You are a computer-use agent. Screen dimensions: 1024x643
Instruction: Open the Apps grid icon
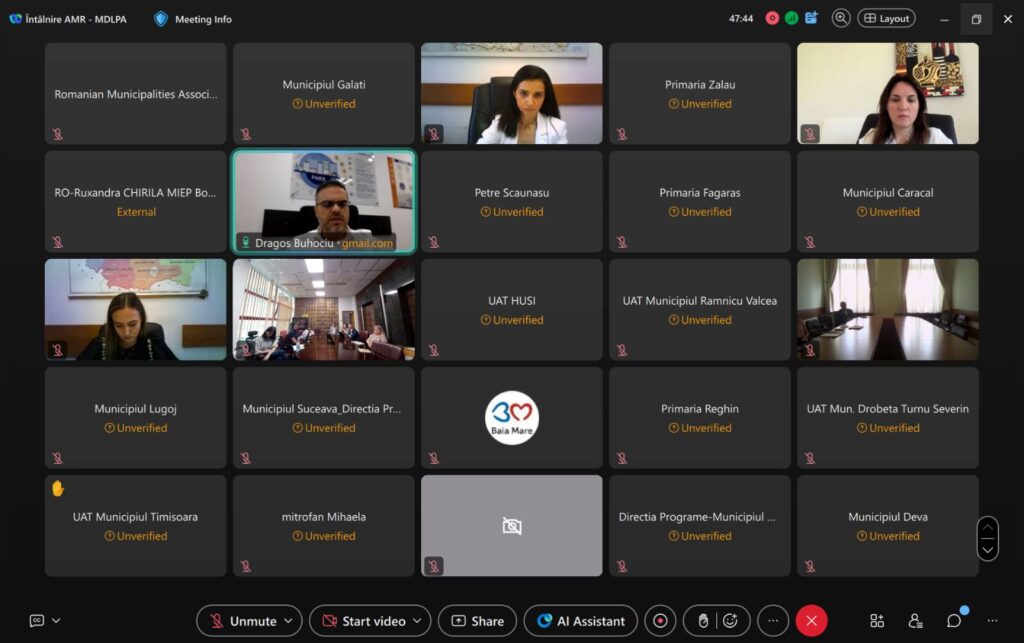877,621
